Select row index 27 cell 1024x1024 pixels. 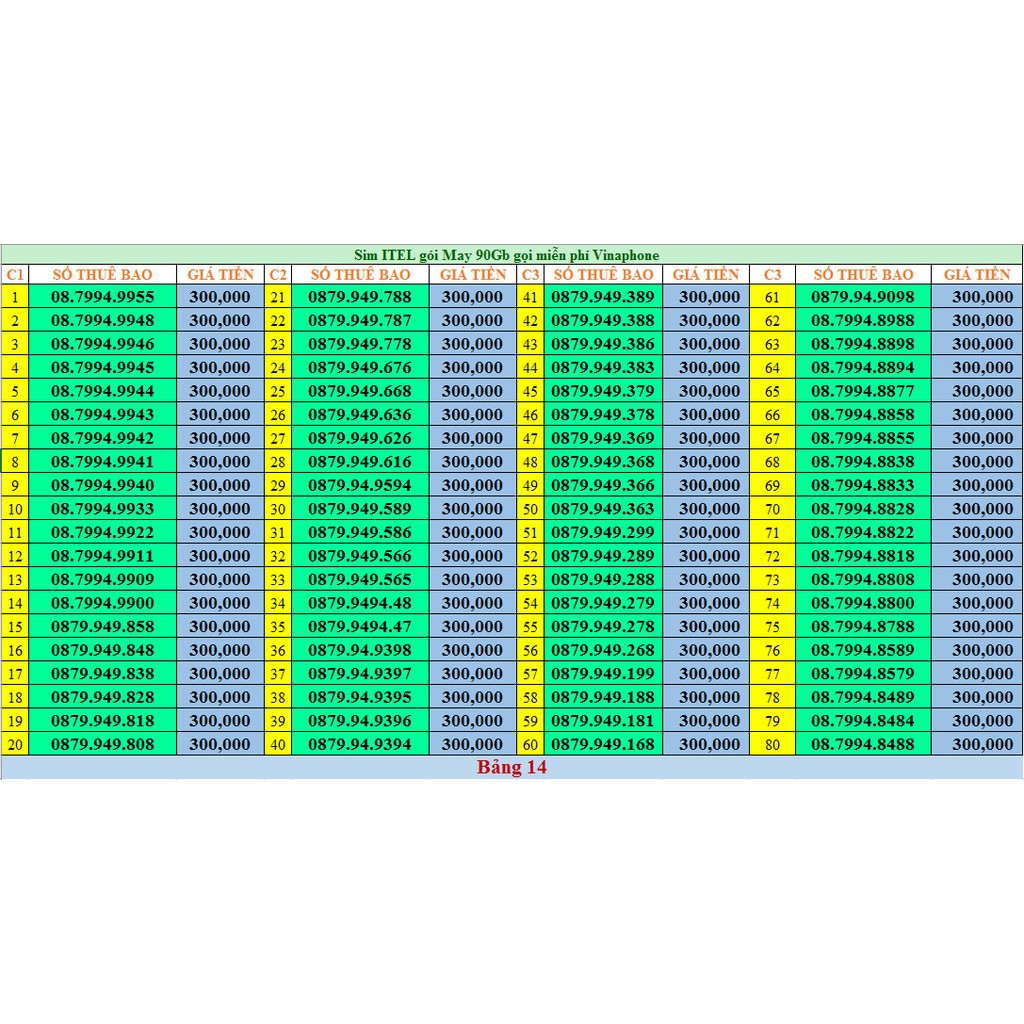[278, 438]
